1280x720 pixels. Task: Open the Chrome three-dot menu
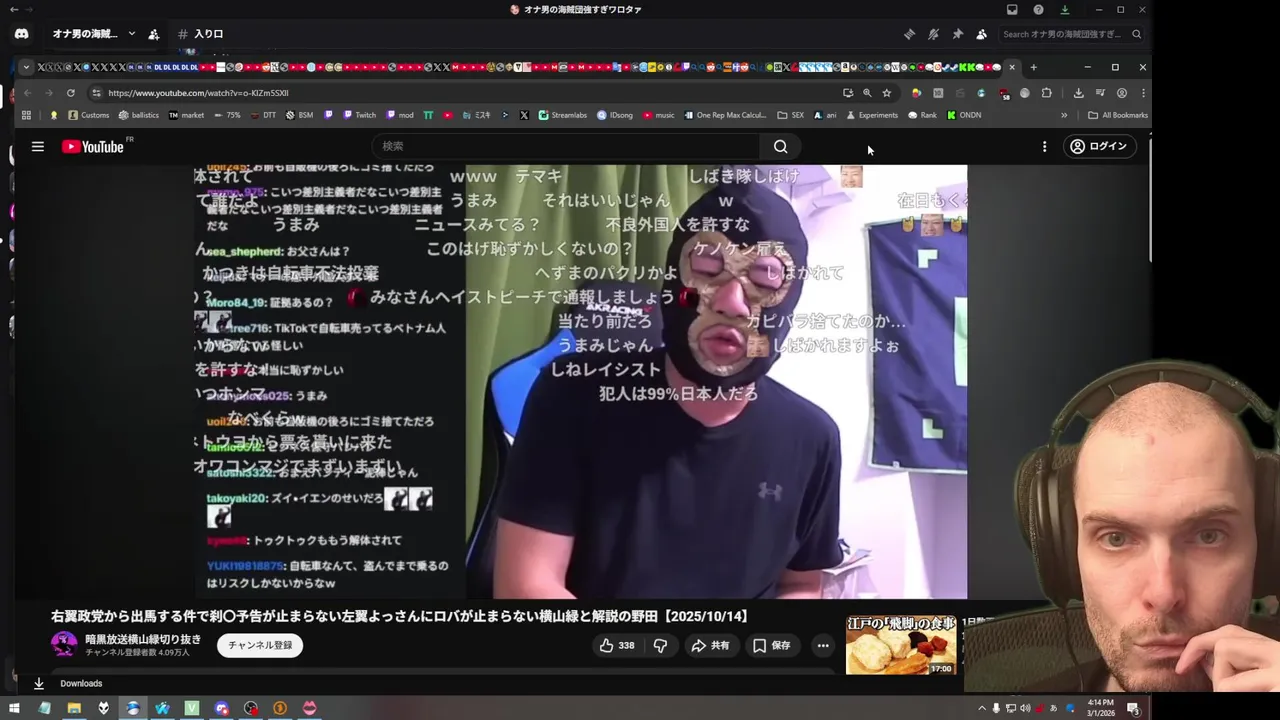1143,93
